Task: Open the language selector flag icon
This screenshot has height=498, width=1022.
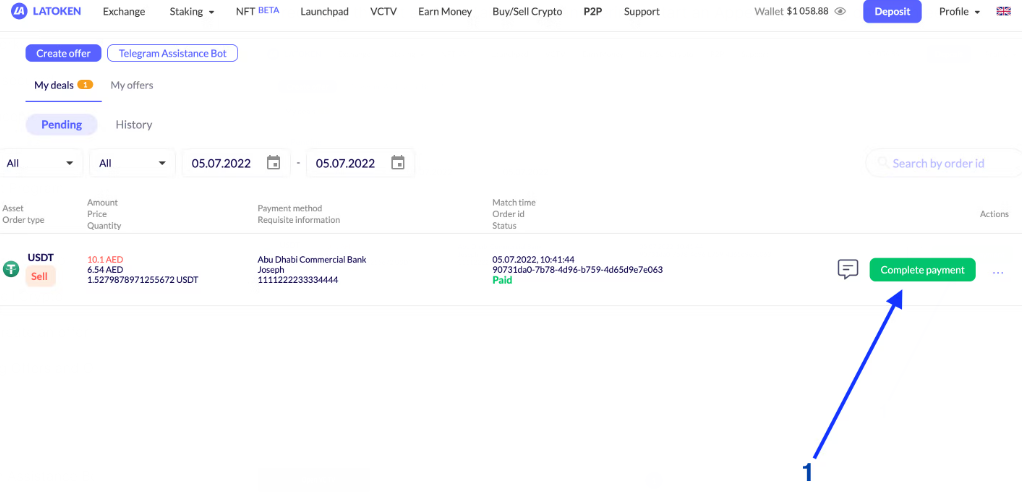Action: point(1003,12)
